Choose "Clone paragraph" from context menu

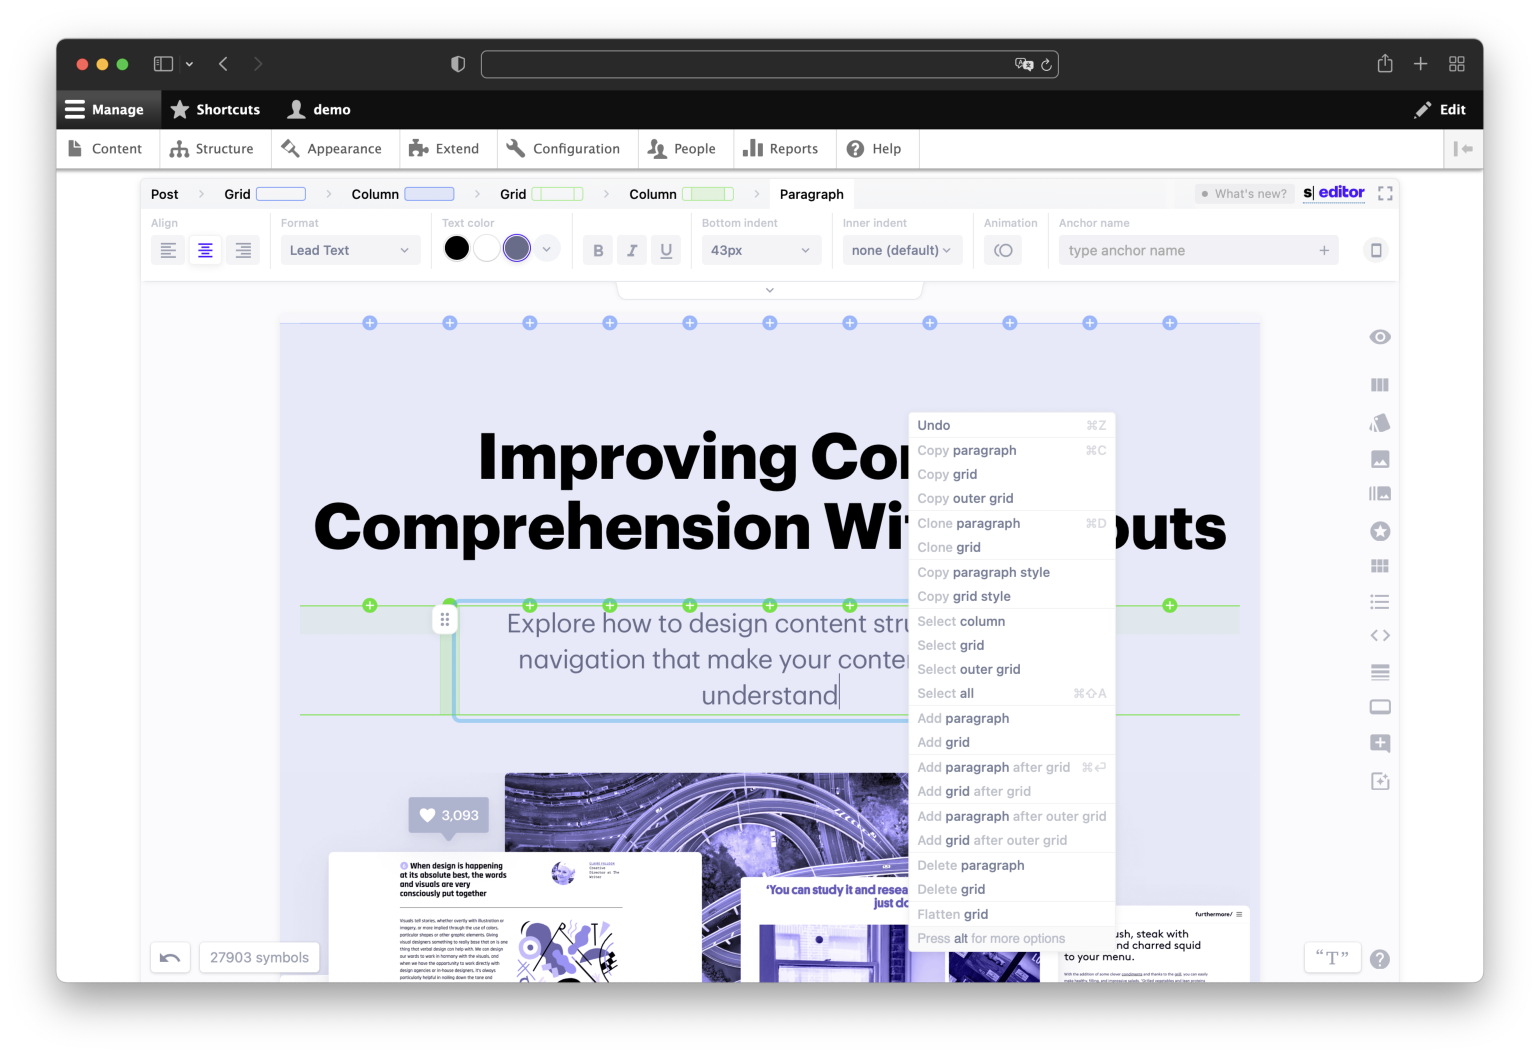968,523
